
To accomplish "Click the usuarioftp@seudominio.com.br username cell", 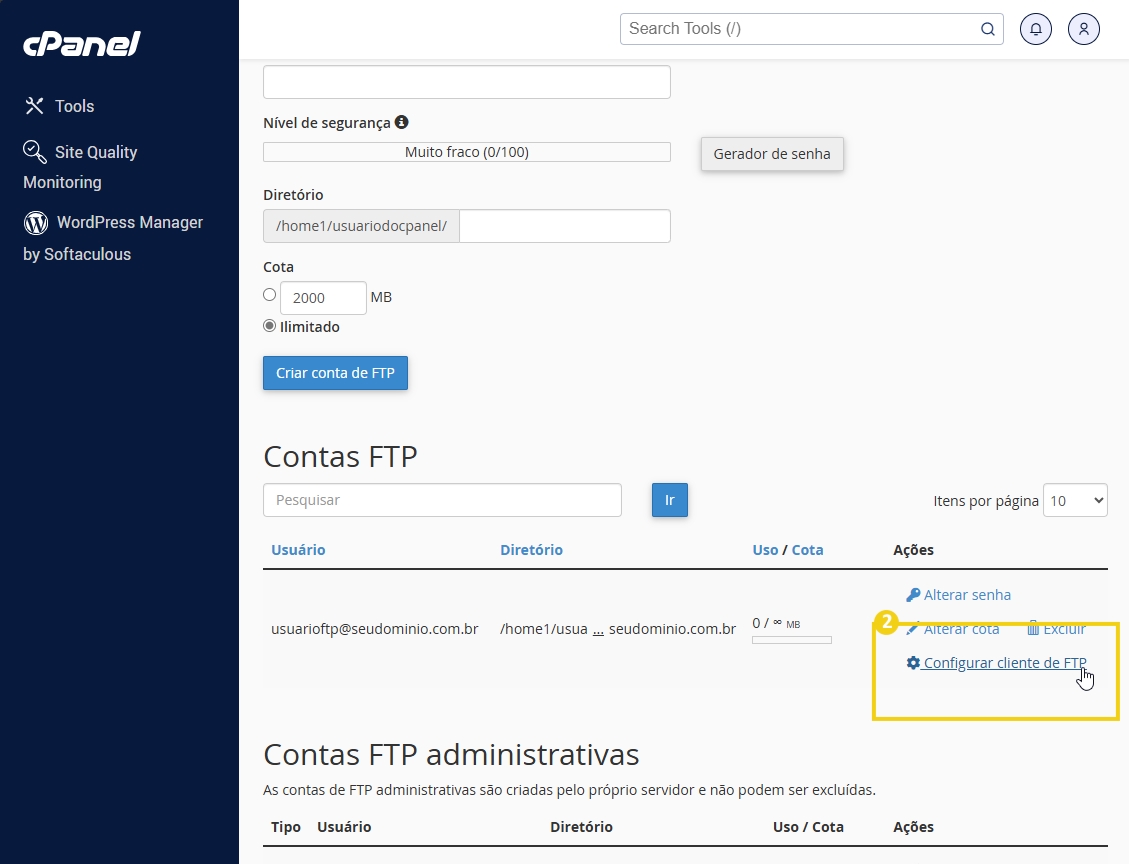I will click(374, 629).
